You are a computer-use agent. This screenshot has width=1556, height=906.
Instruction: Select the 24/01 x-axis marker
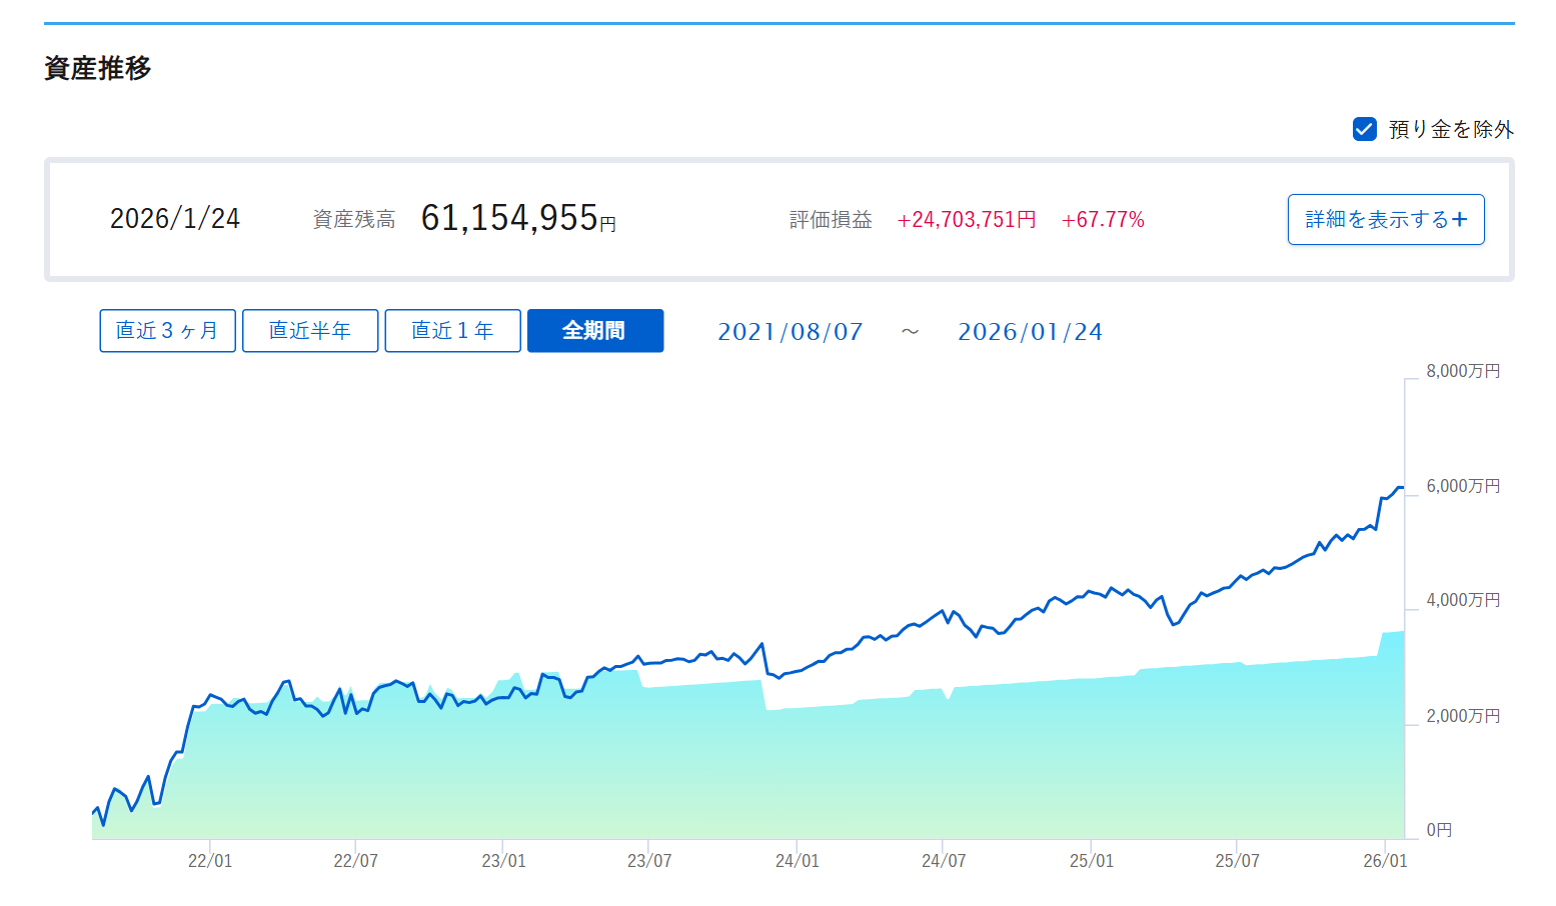(797, 861)
